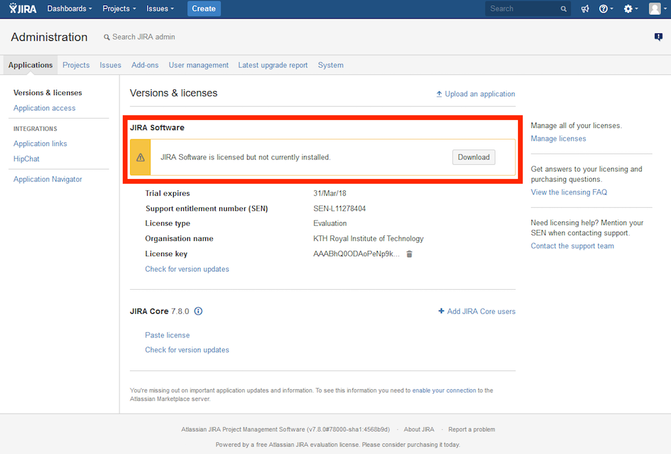Click the JIRA Core info icon
Viewport: 671px width, 454px height.
[x=198, y=311]
